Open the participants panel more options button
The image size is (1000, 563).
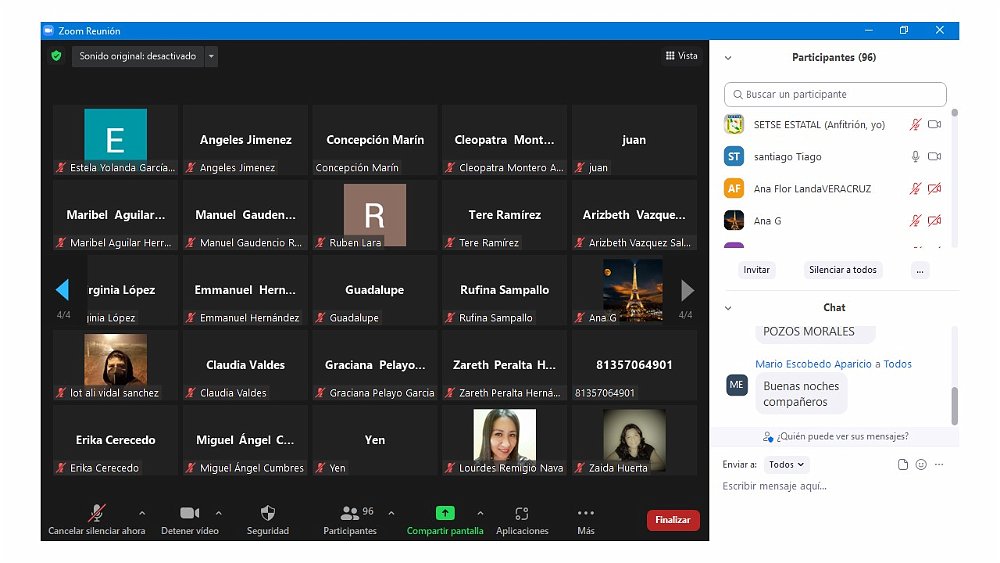point(920,270)
